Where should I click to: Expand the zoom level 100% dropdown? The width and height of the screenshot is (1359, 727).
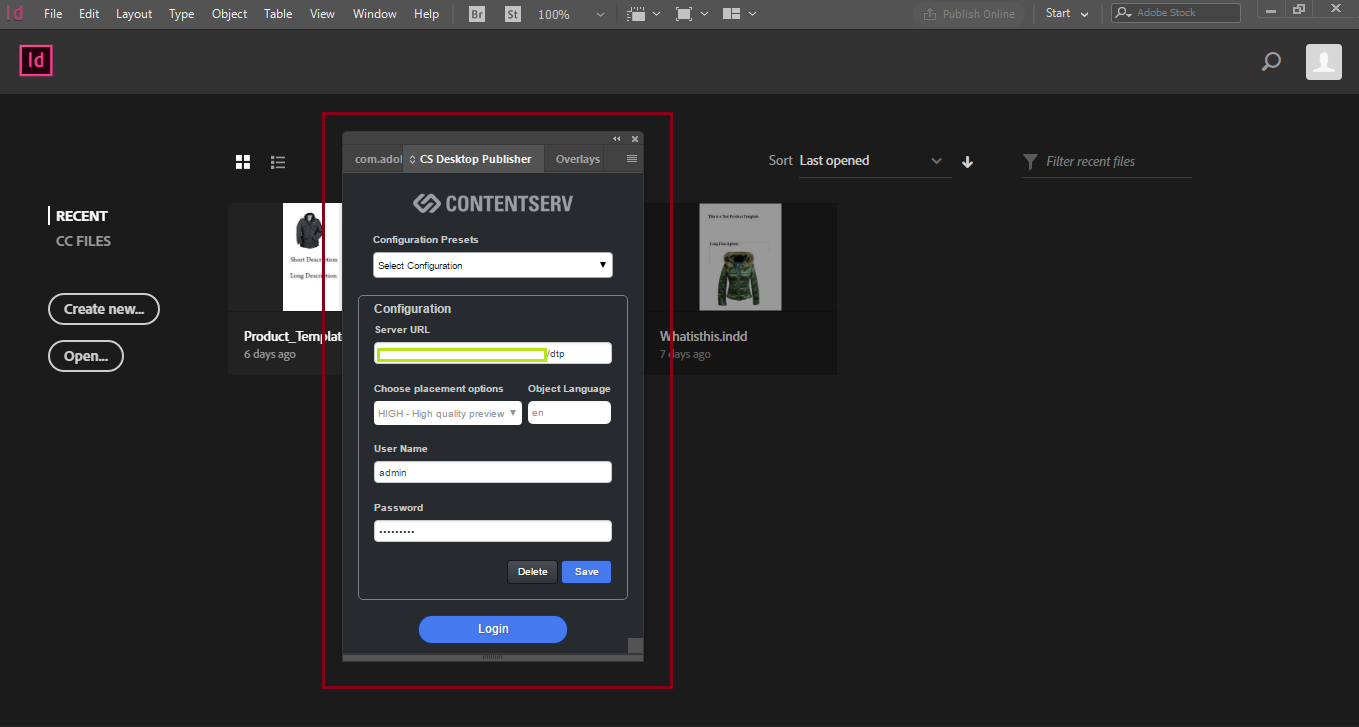pyautogui.click(x=600, y=14)
